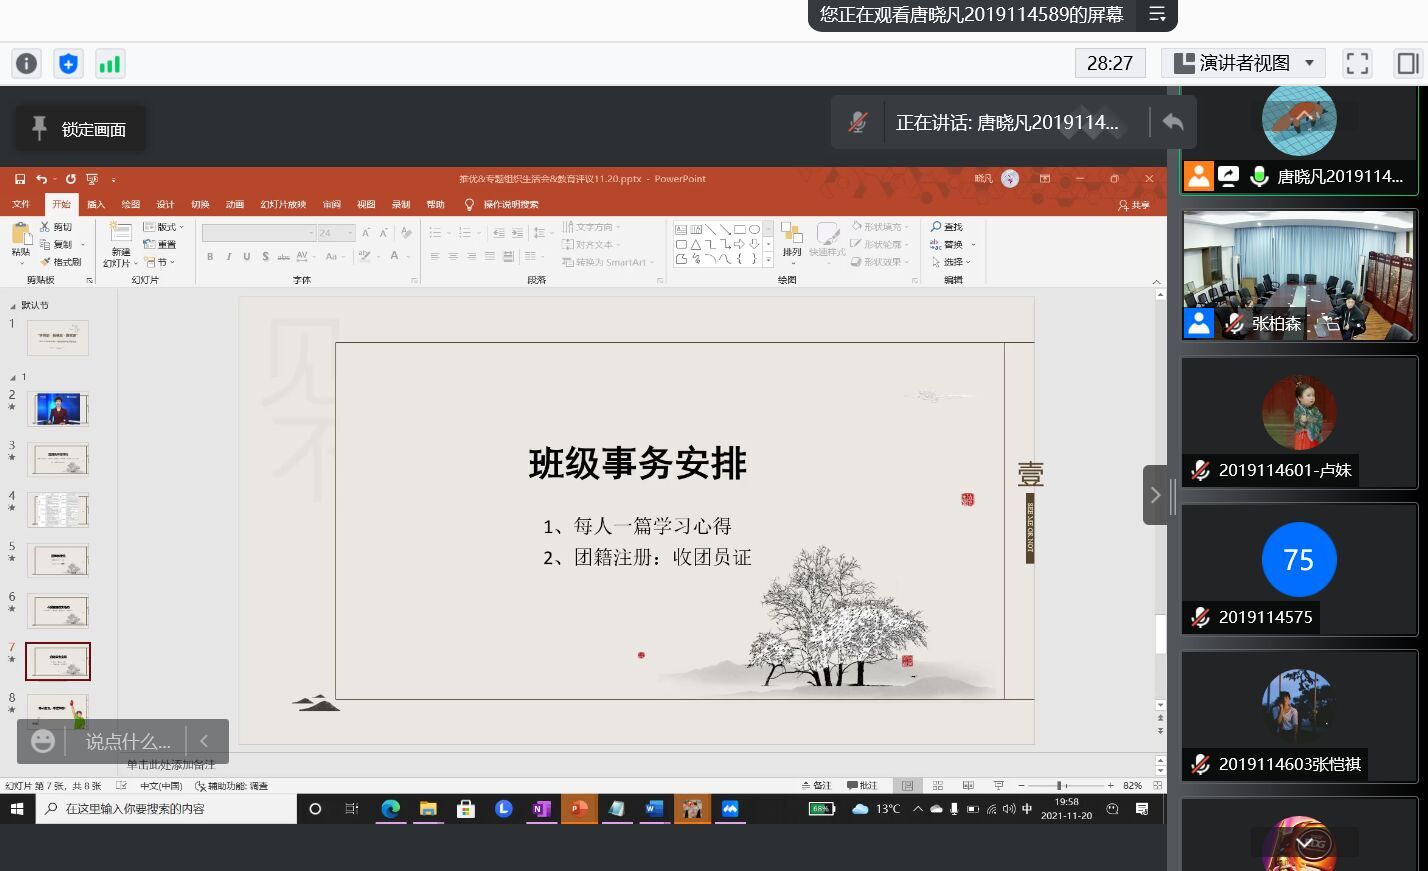Open the meeting info icon

26,64
